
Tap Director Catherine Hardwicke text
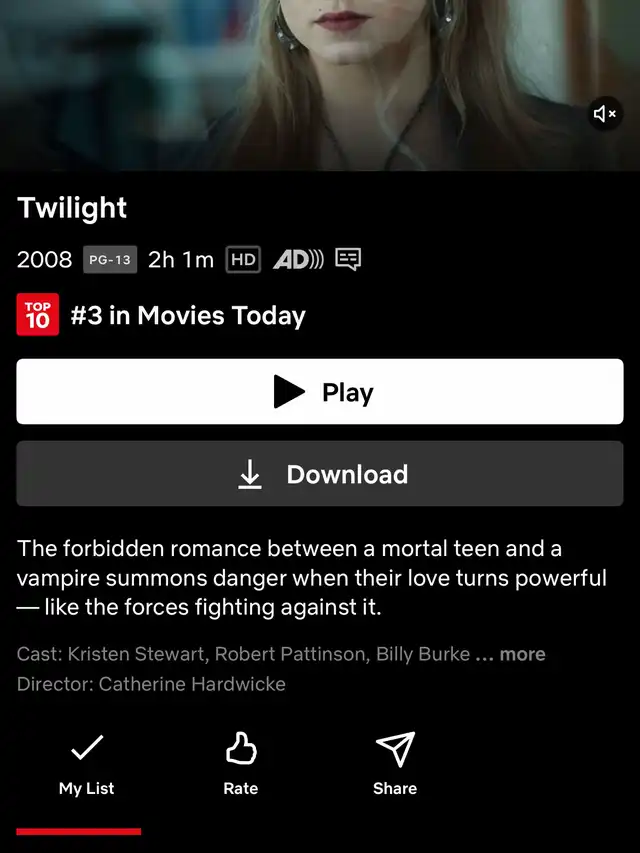coord(151,684)
